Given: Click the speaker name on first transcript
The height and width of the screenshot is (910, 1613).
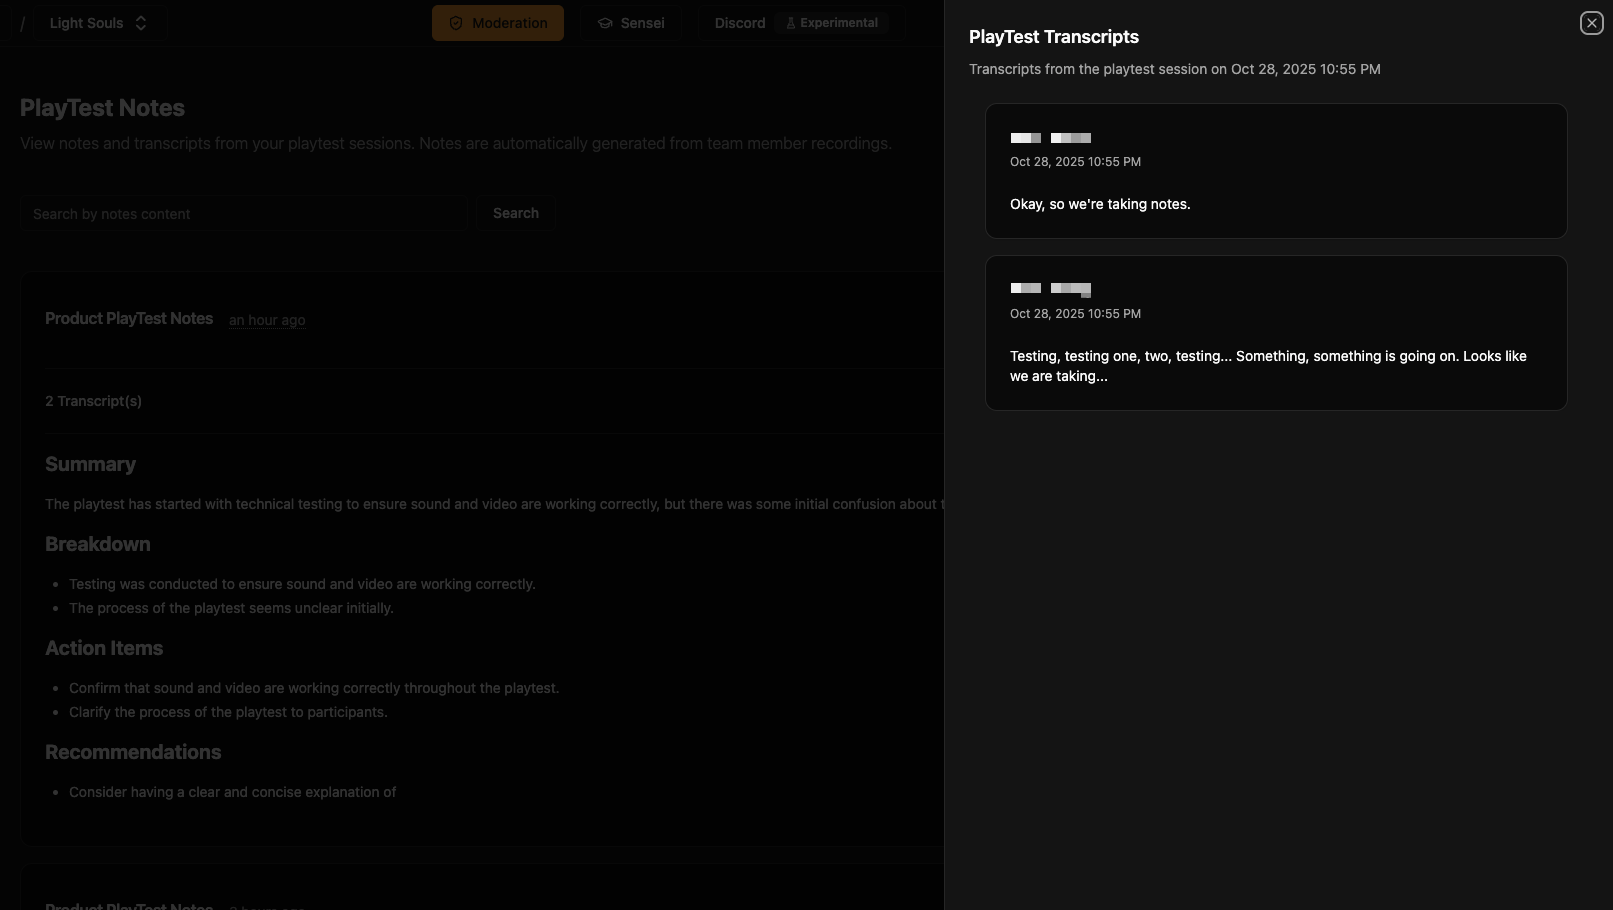Looking at the screenshot, I should (1050, 138).
